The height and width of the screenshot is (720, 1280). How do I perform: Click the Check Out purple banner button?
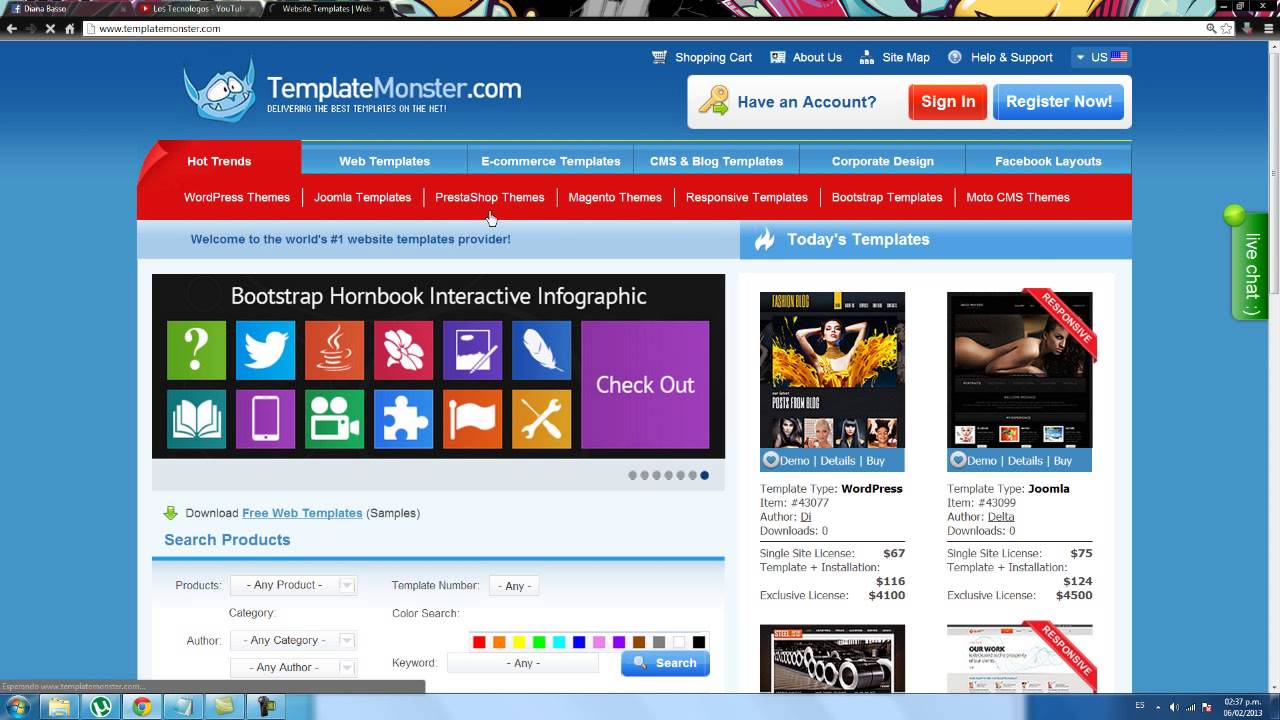645,384
